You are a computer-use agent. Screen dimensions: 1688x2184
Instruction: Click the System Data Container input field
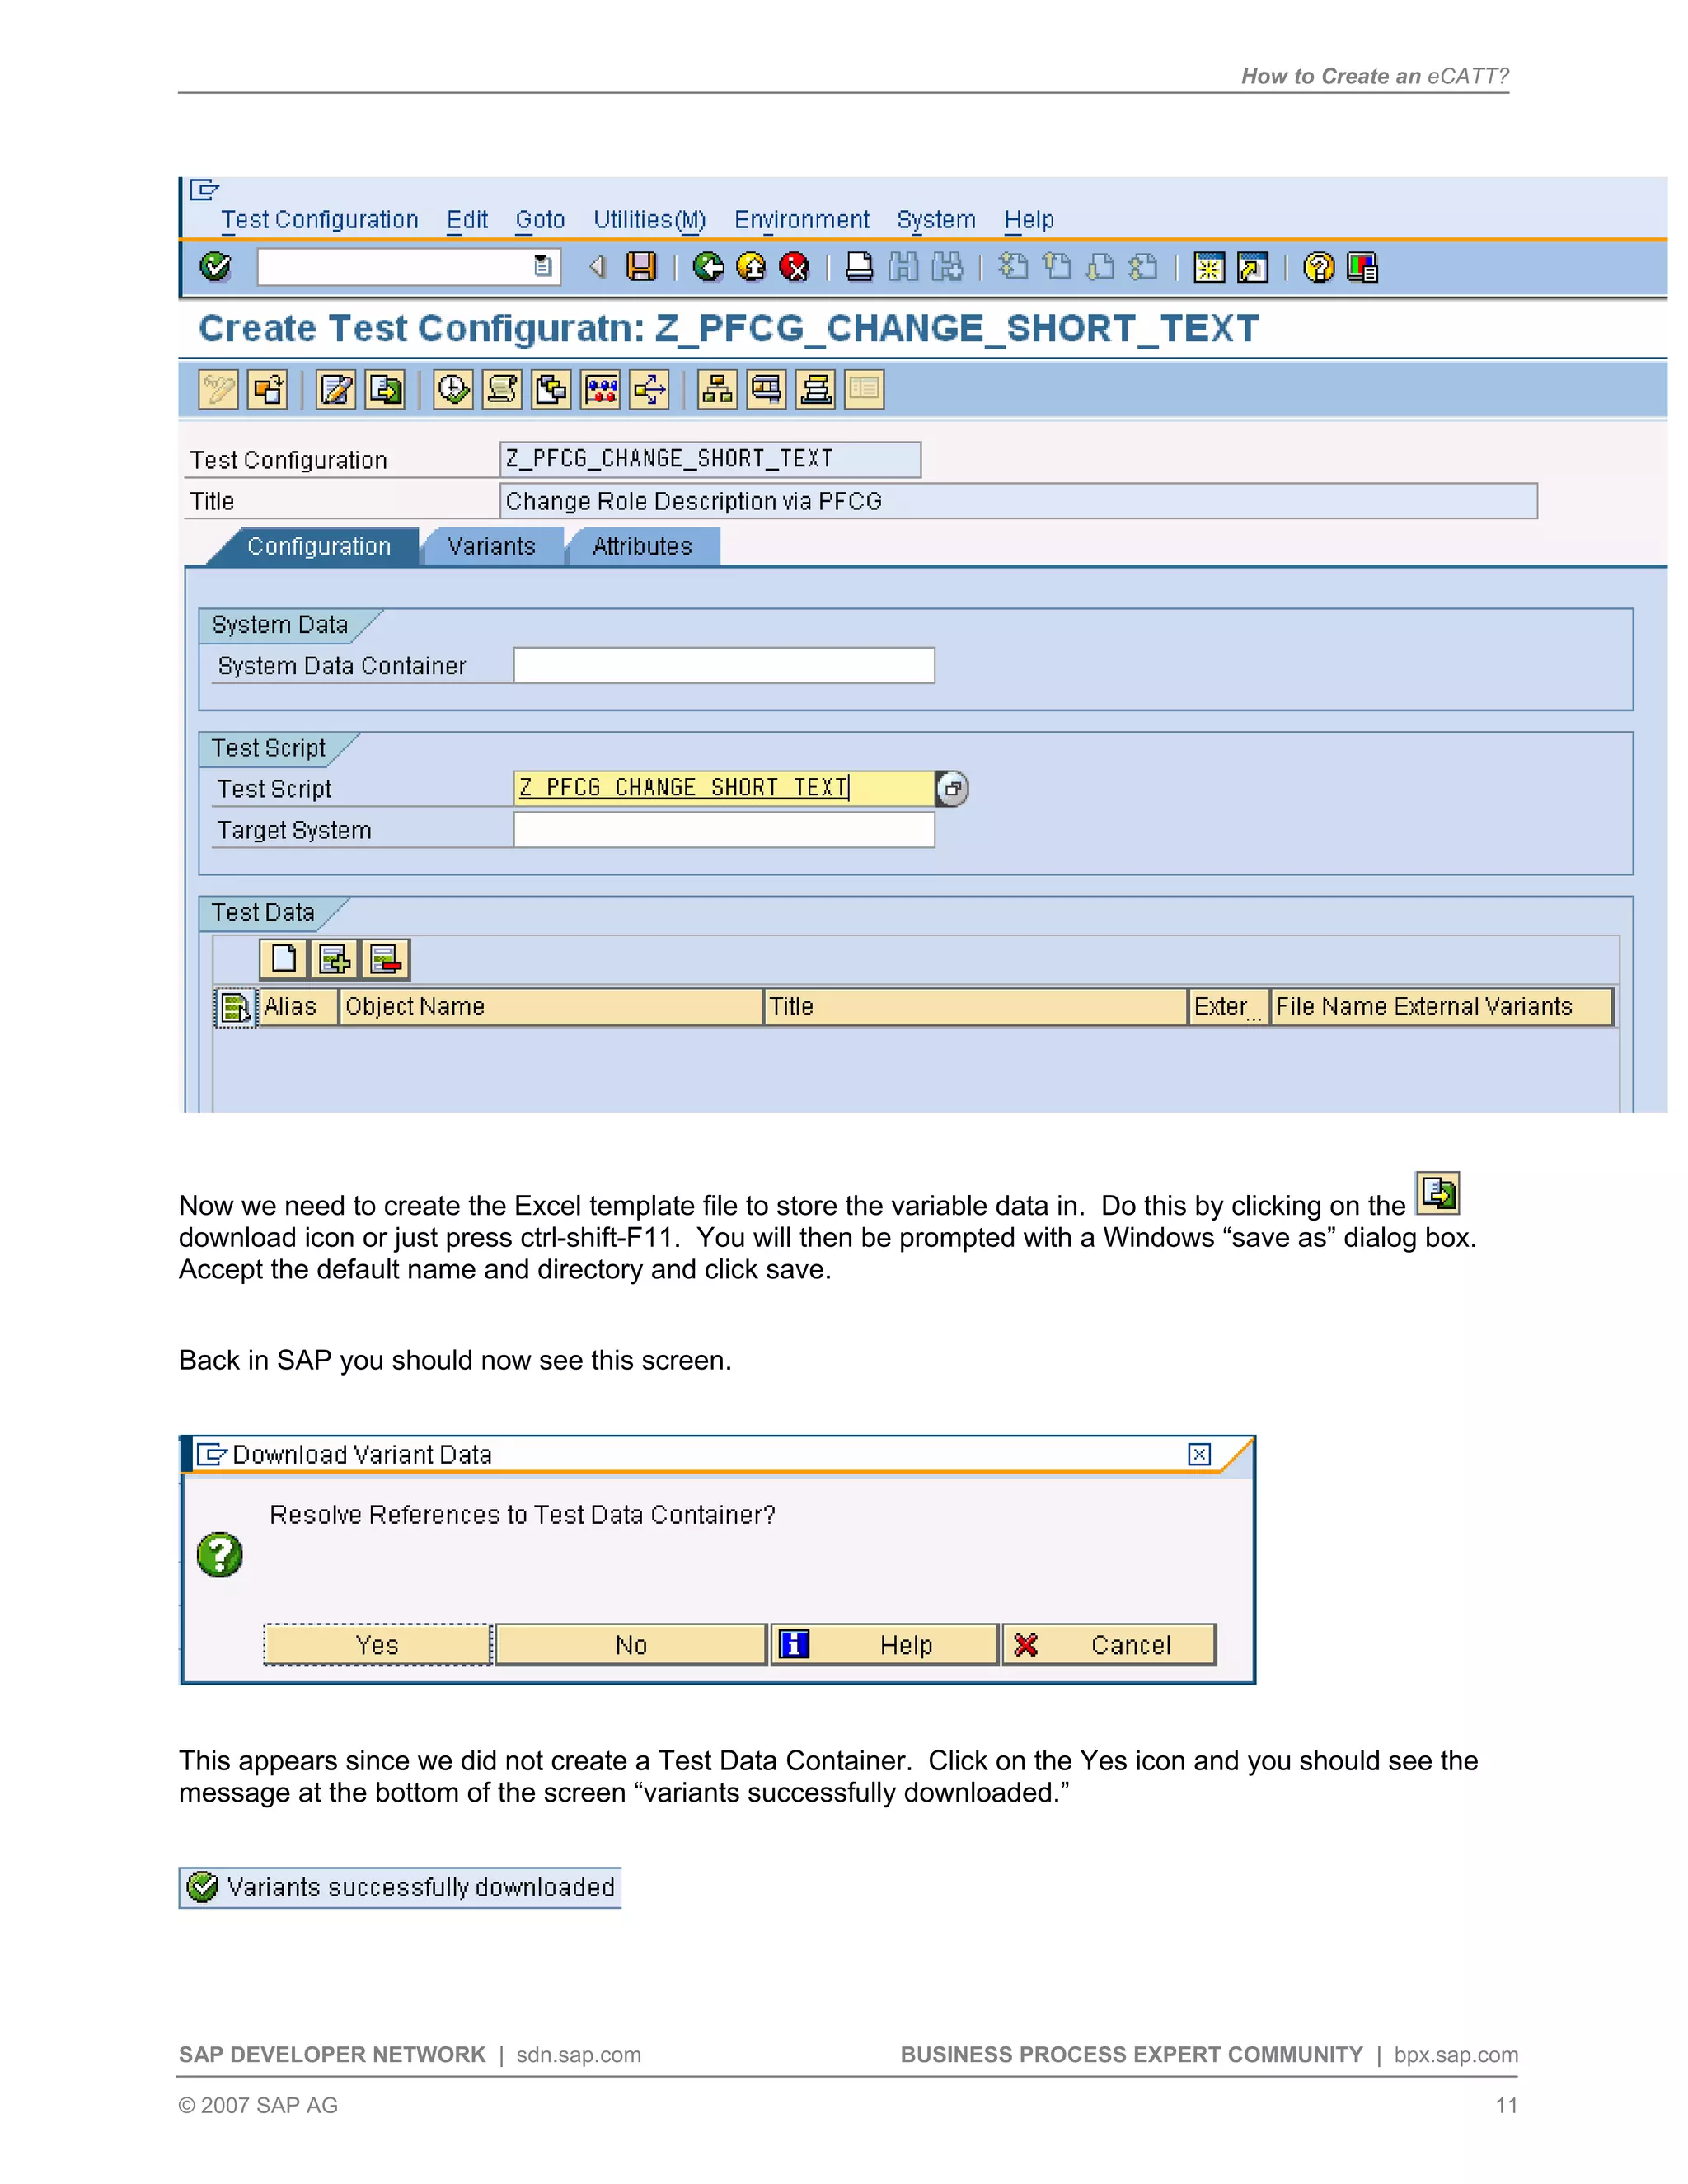coord(724,665)
